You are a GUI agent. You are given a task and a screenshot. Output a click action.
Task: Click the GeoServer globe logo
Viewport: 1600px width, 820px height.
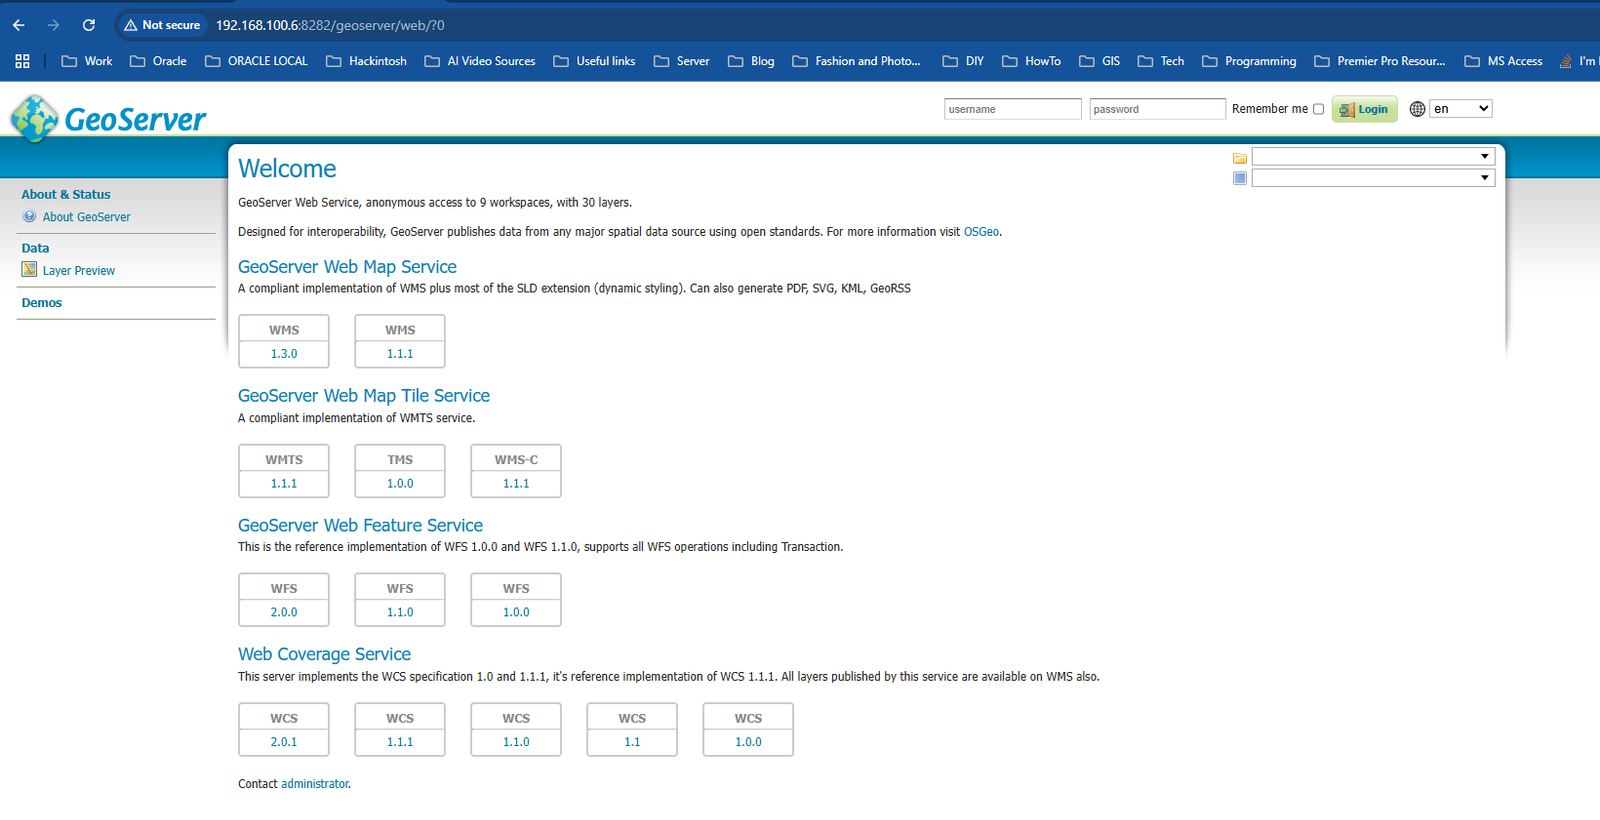35,118
